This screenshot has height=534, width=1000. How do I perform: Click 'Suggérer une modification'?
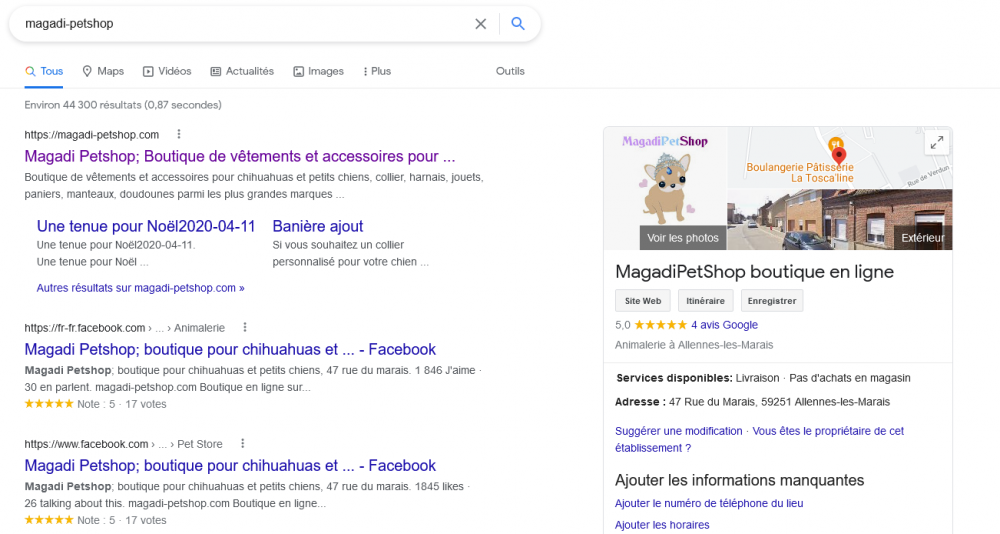[x=679, y=431]
